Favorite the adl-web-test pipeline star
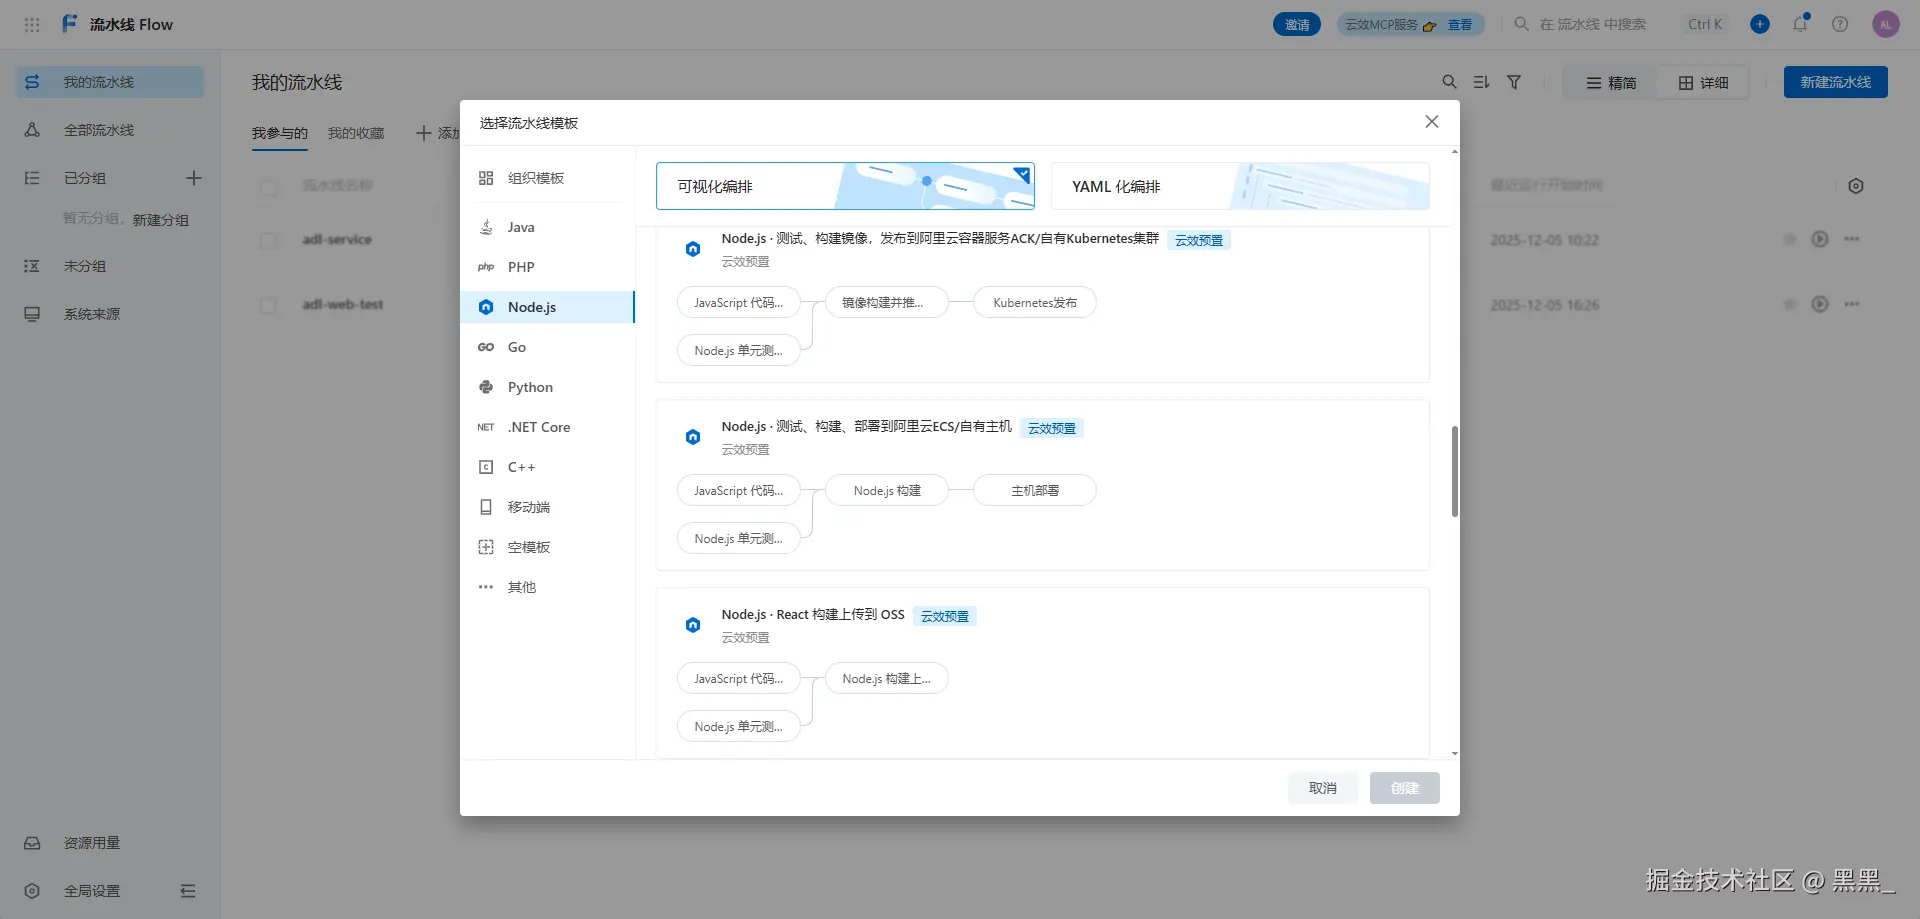The height and width of the screenshot is (919, 1920). click(1790, 304)
